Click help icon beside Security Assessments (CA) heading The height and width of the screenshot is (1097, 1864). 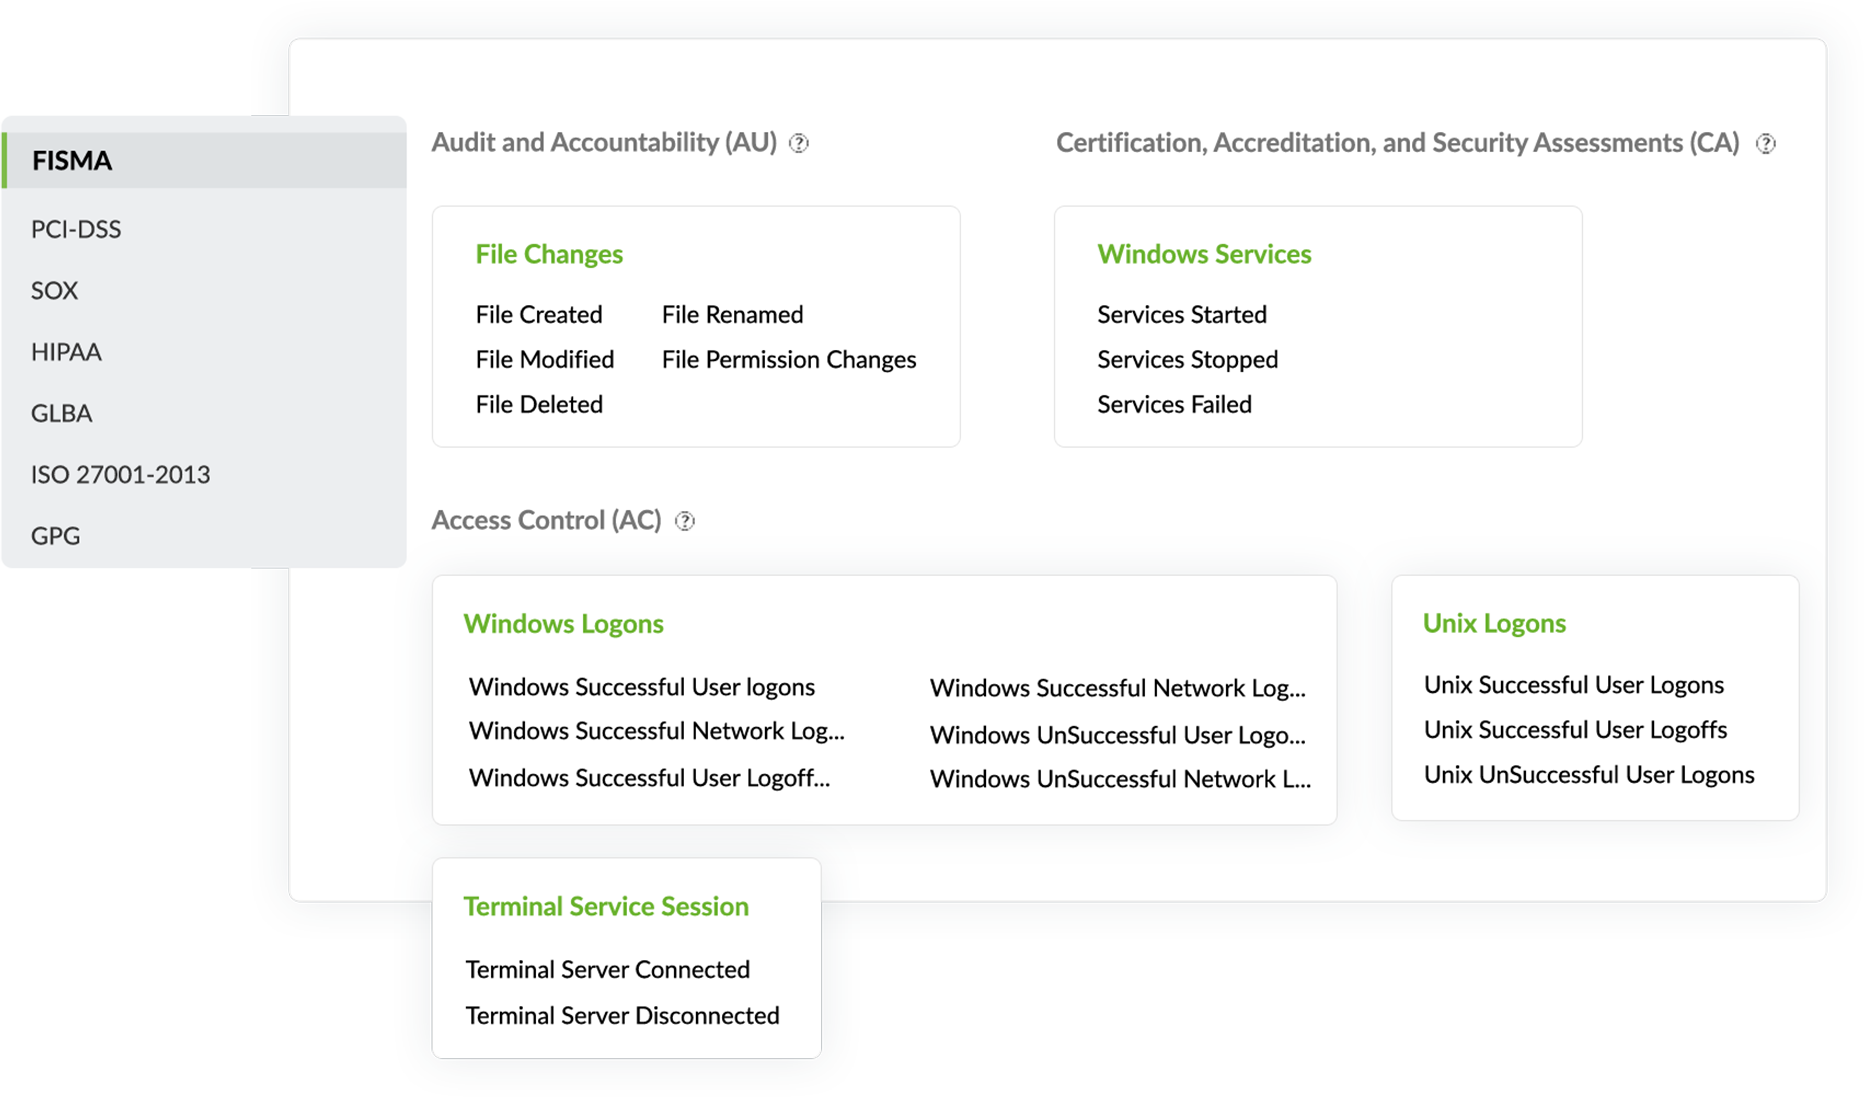(1766, 143)
